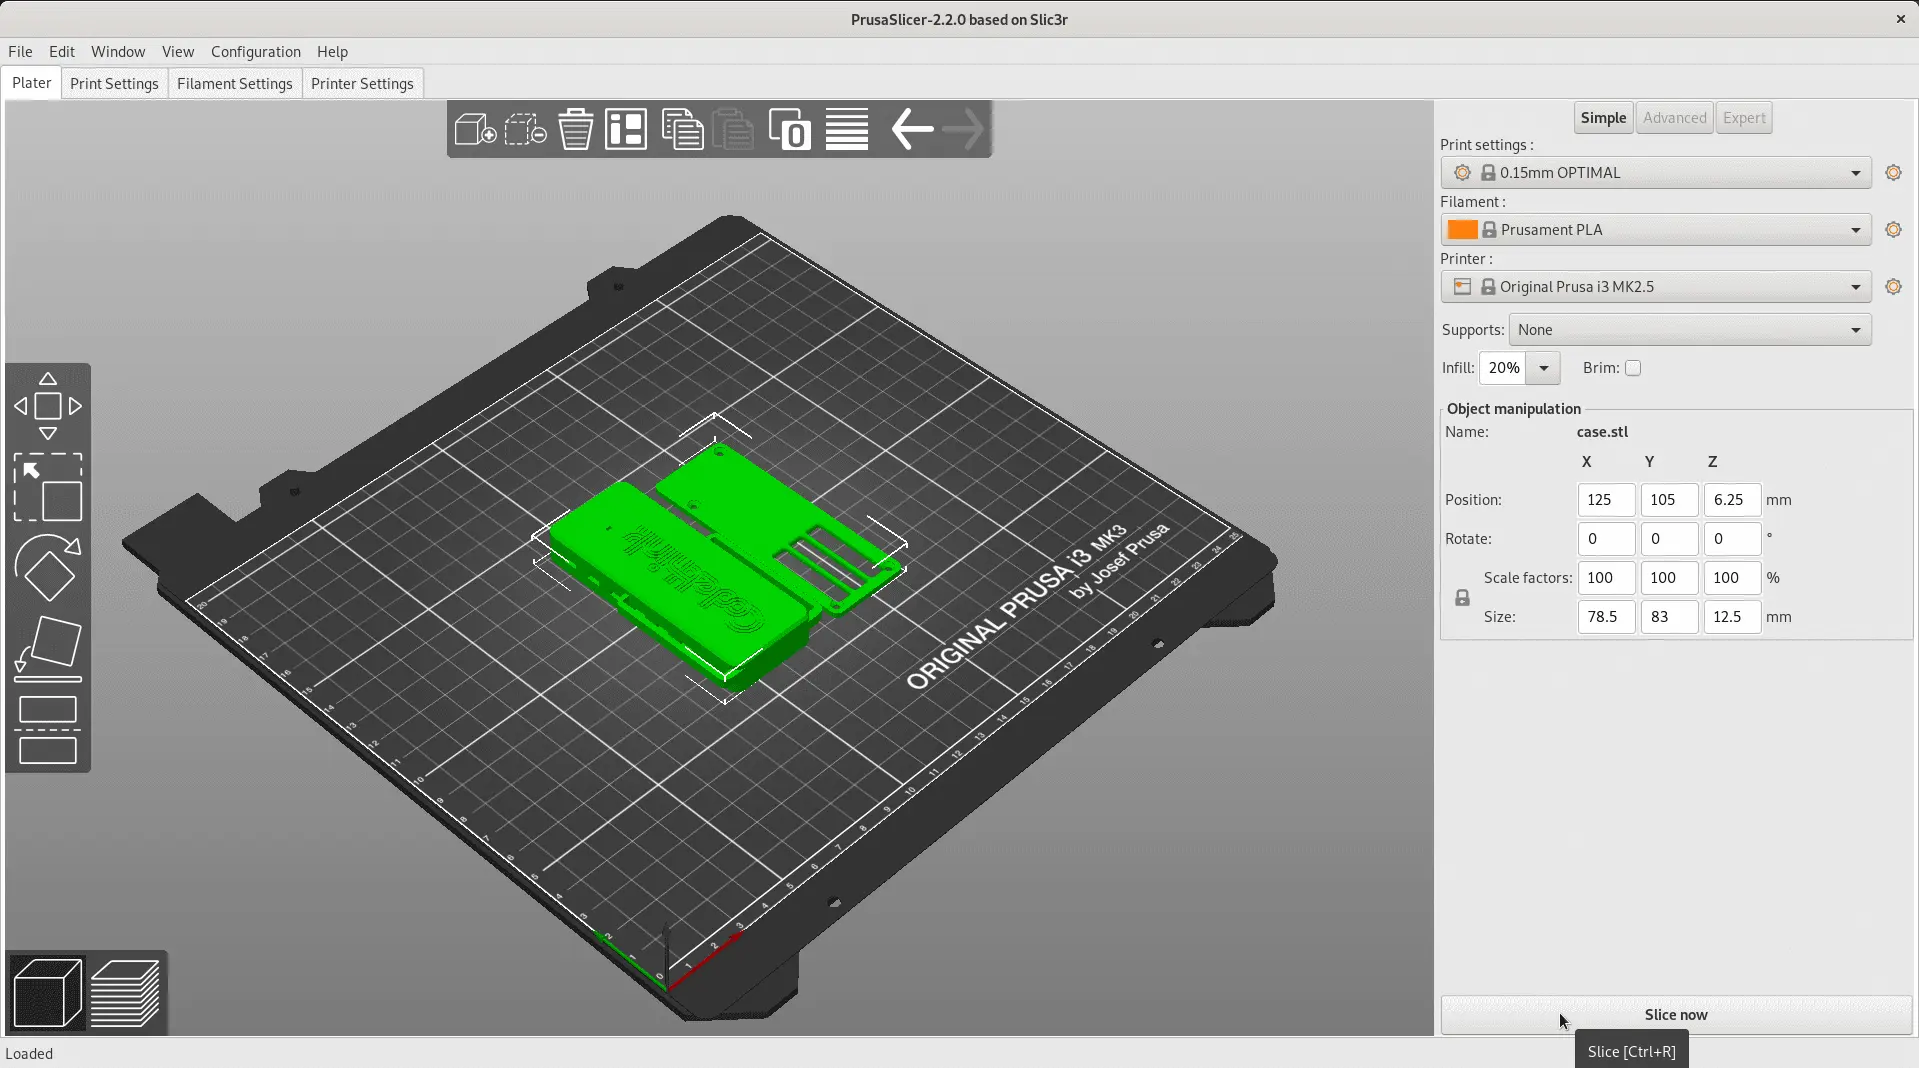Screen dimensions: 1919x1068
Task: Select Simple mode
Action: pyautogui.click(x=1603, y=118)
